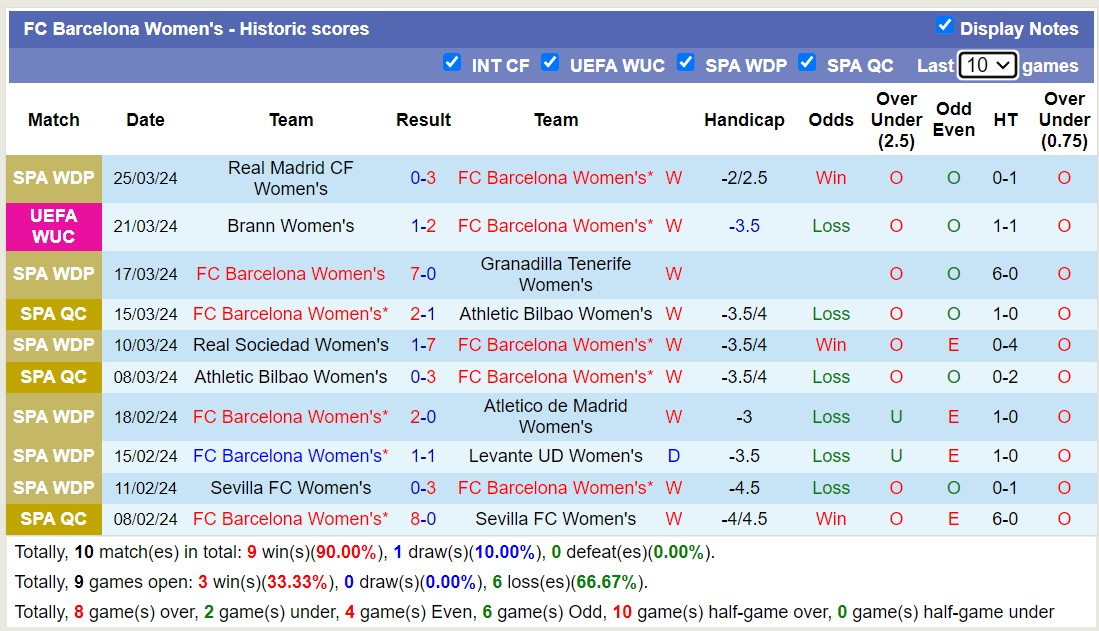Uncheck the UEFA WUC filter checkbox
Viewport: 1099px width, 631px height.
(550, 63)
